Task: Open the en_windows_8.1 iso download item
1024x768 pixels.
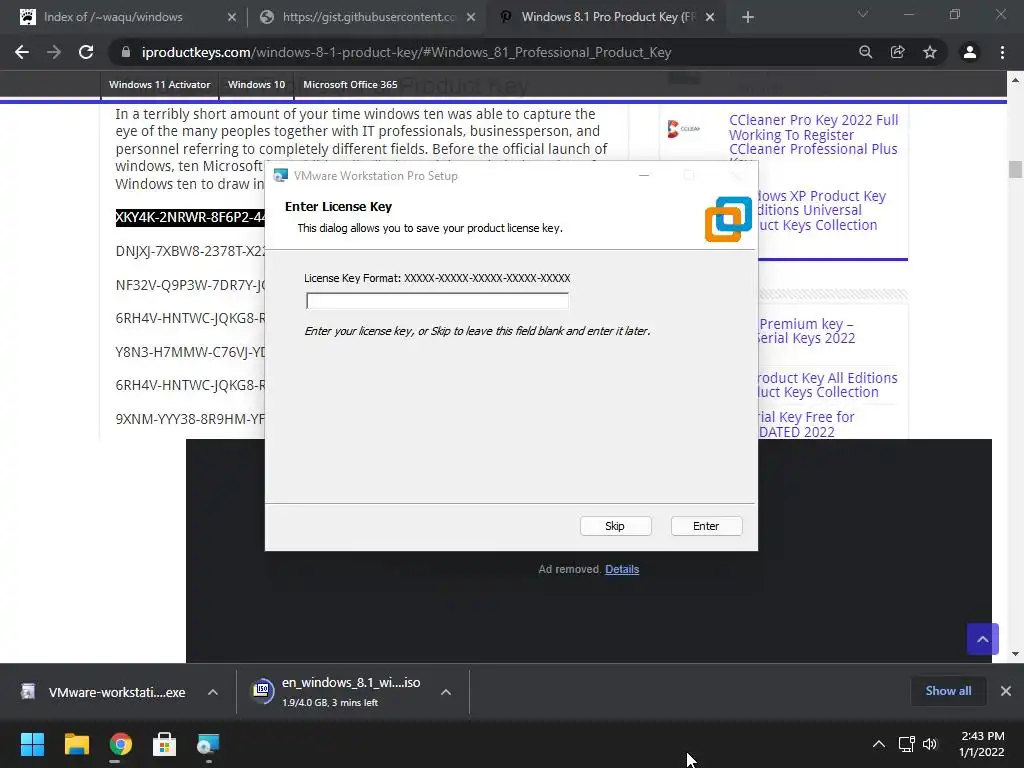Action: tap(338, 692)
